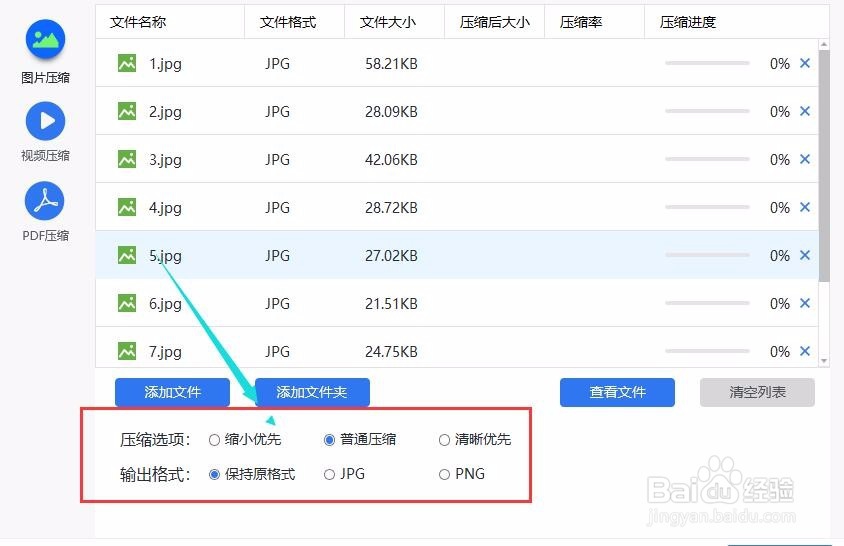Select the file name 1.jpg
This screenshot has height=546, width=844.
point(165,64)
